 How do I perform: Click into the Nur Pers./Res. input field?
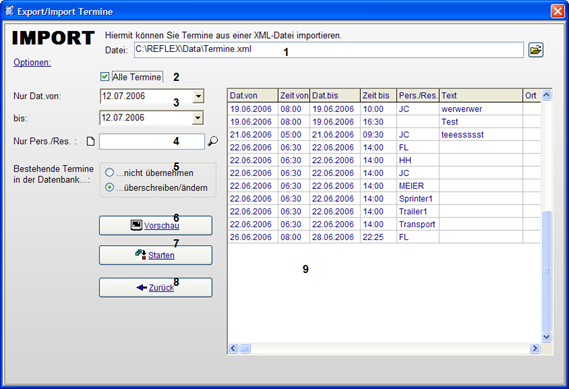point(152,141)
